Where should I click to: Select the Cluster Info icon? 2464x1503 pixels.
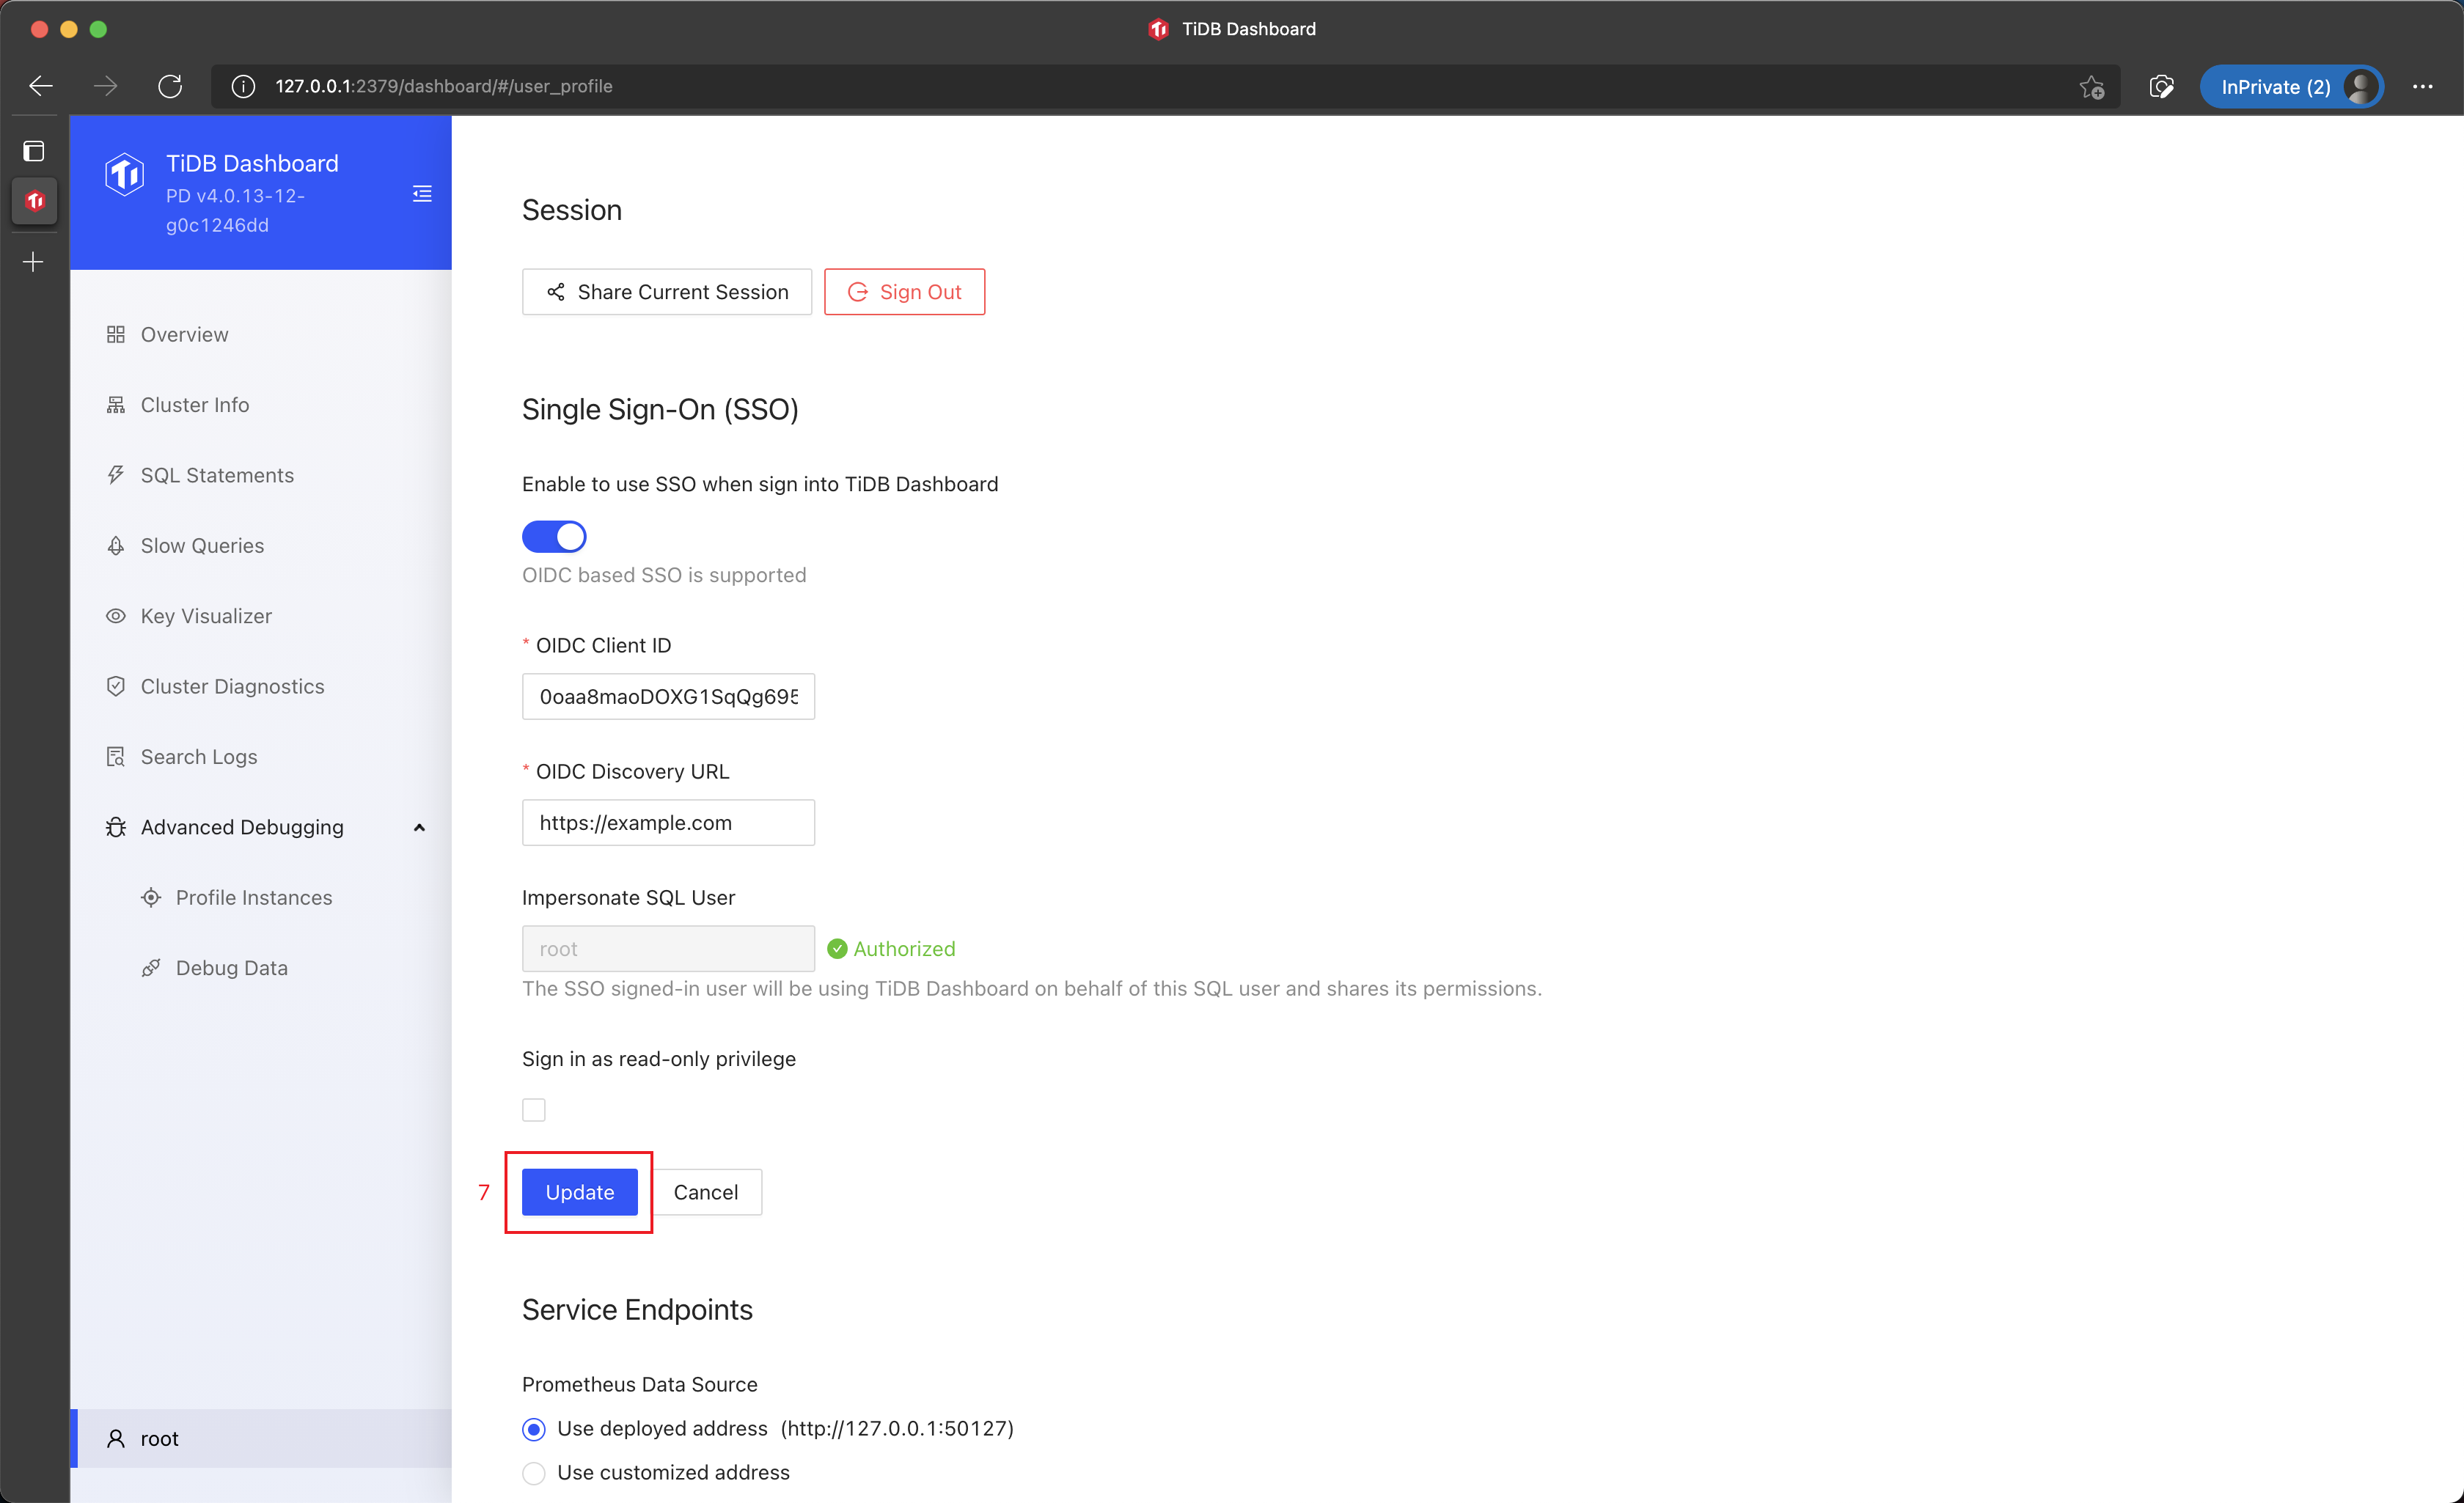point(116,404)
